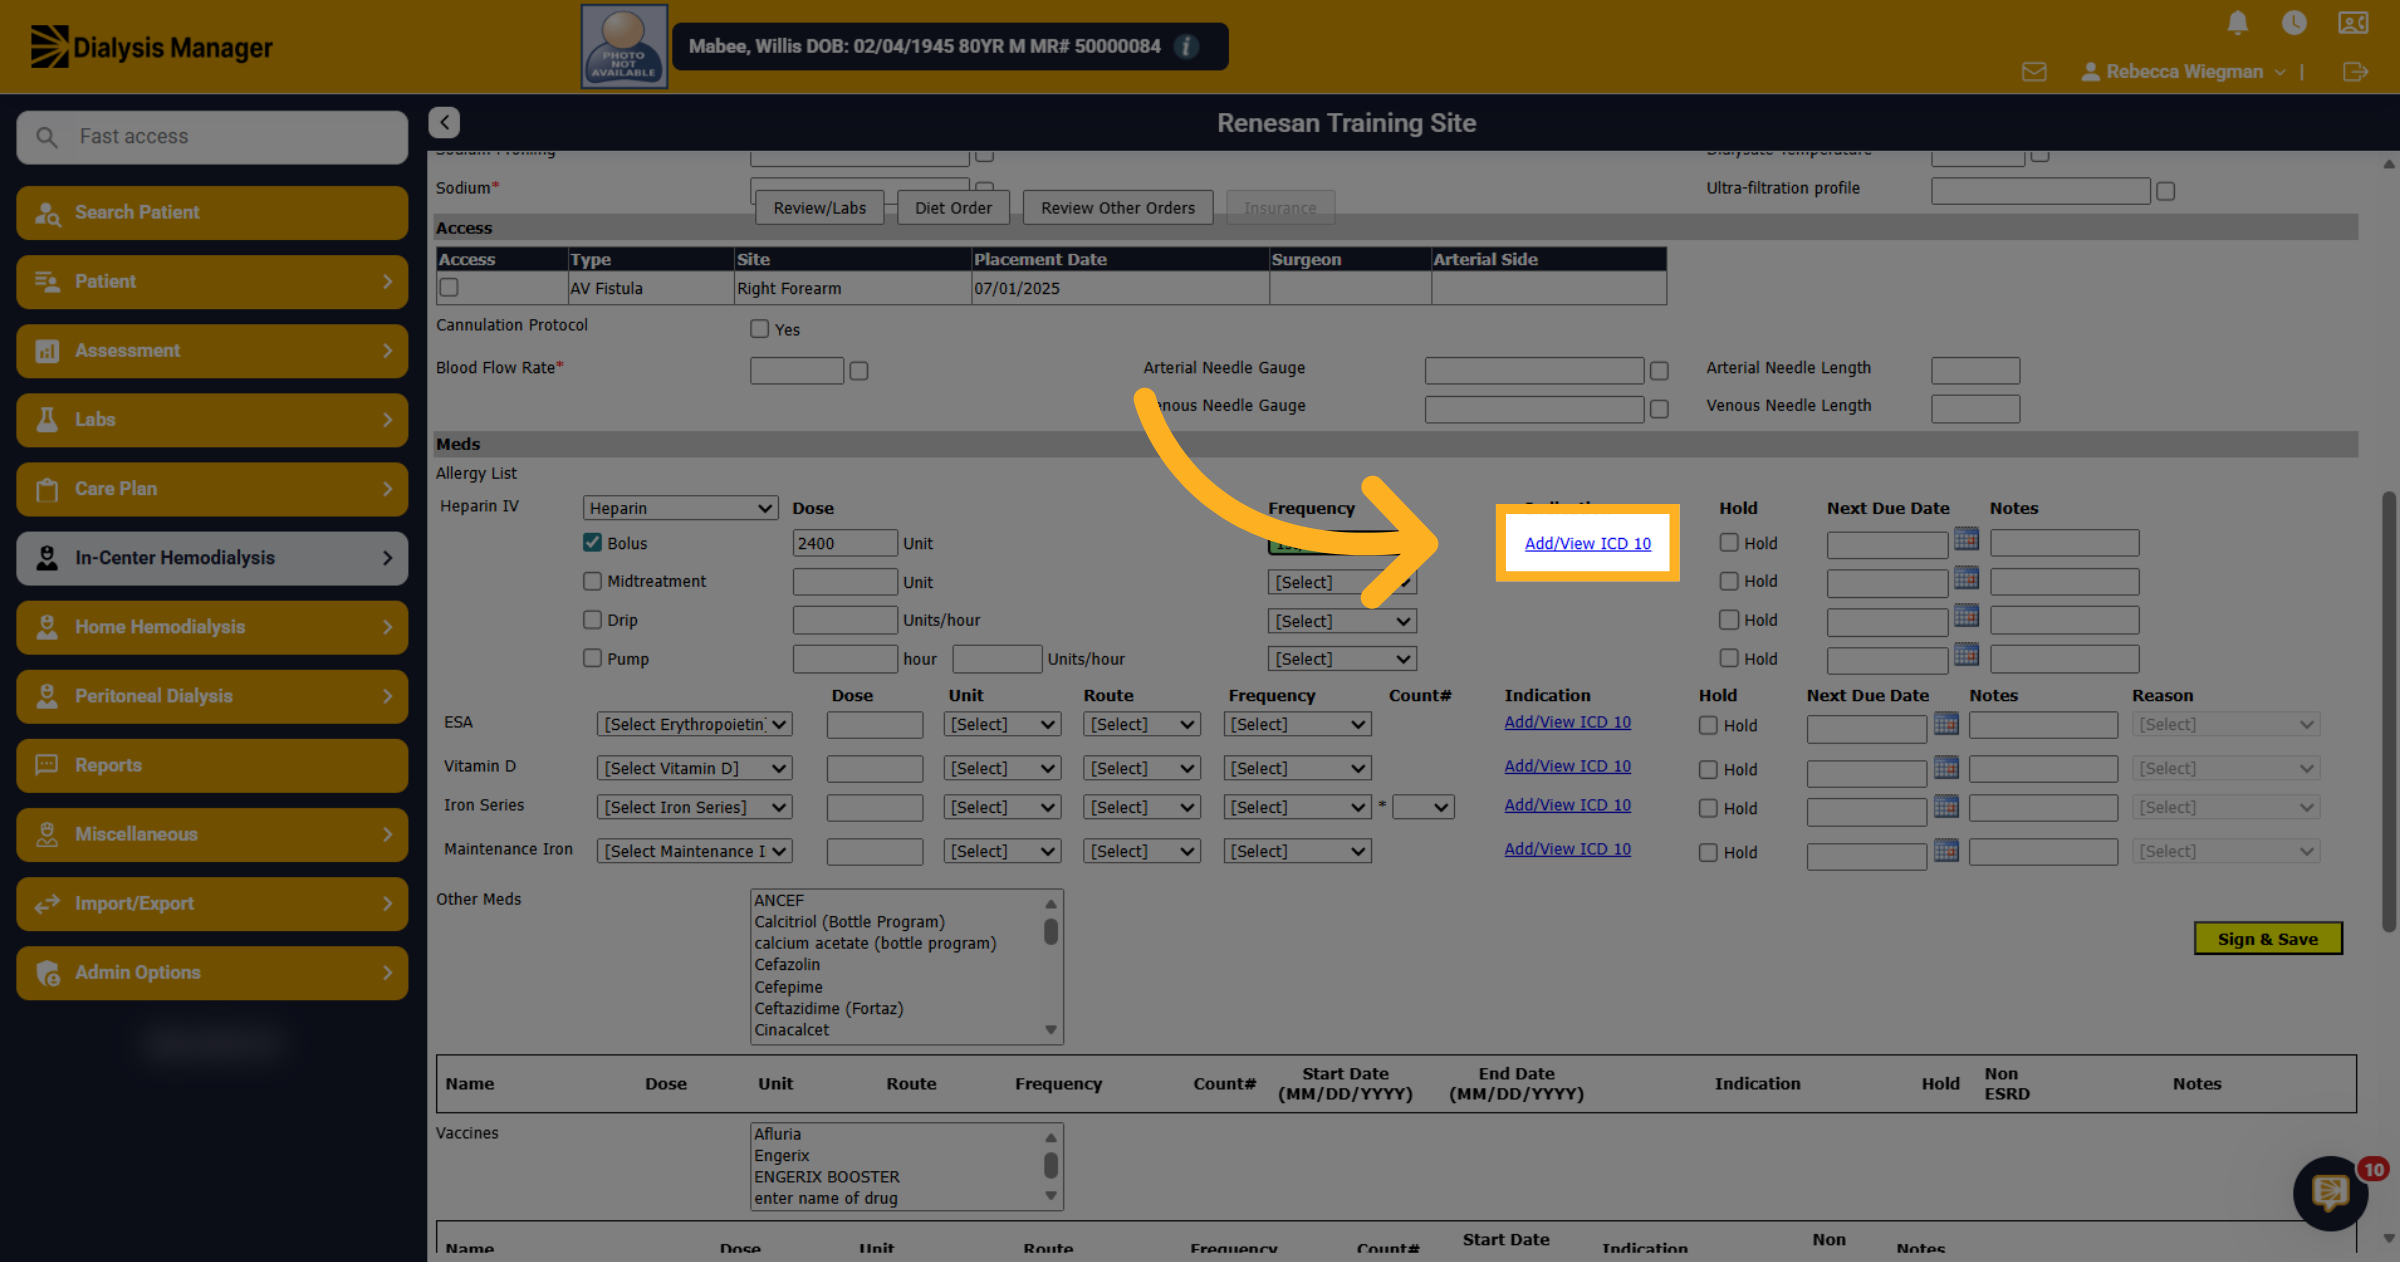The width and height of the screenshot is (2400, 1262).
Task: Click the logout icon
Action: (x=2355, y=72)
